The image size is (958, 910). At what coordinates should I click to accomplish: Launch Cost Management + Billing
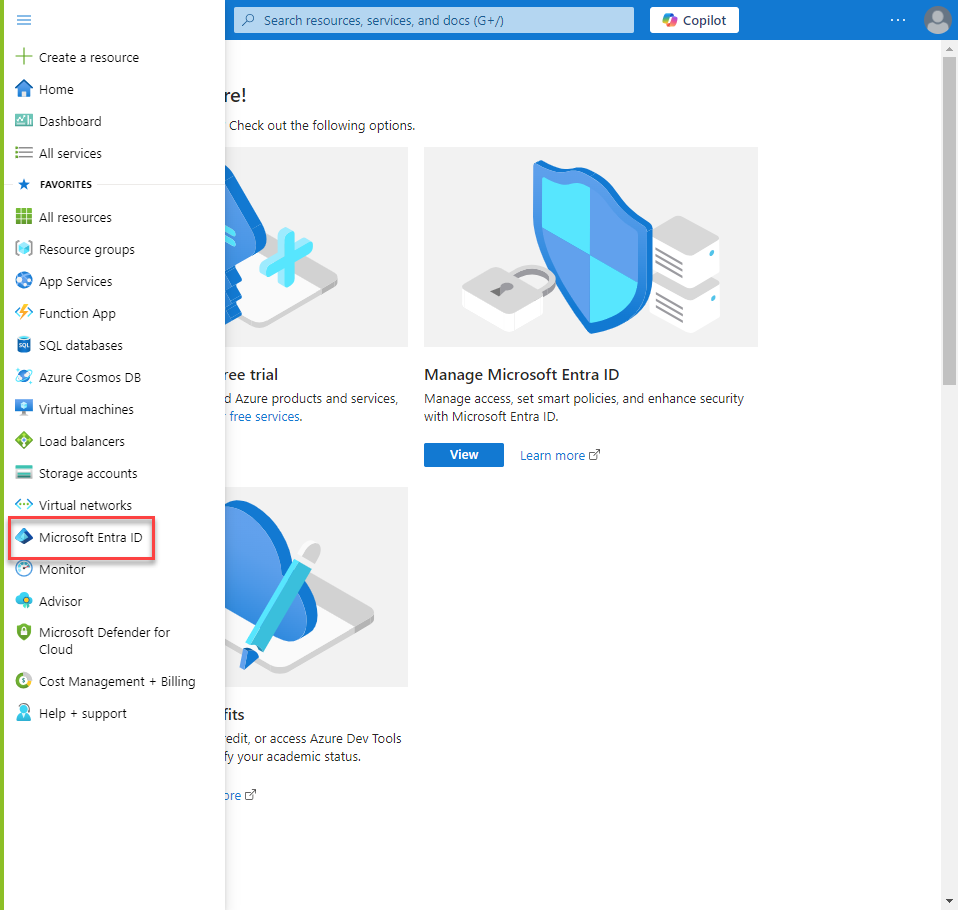click(x=117, y=681)
